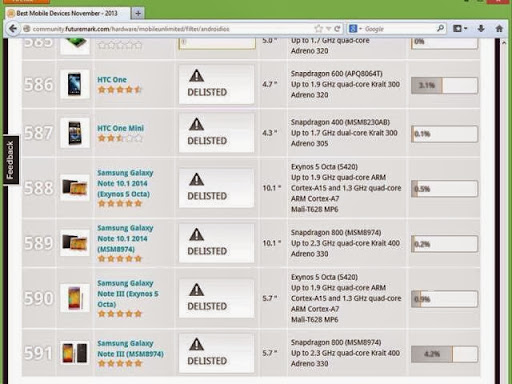Expand the search engine selector dropdown
Viewport: 512px width, 384px height.
point(355,29)
